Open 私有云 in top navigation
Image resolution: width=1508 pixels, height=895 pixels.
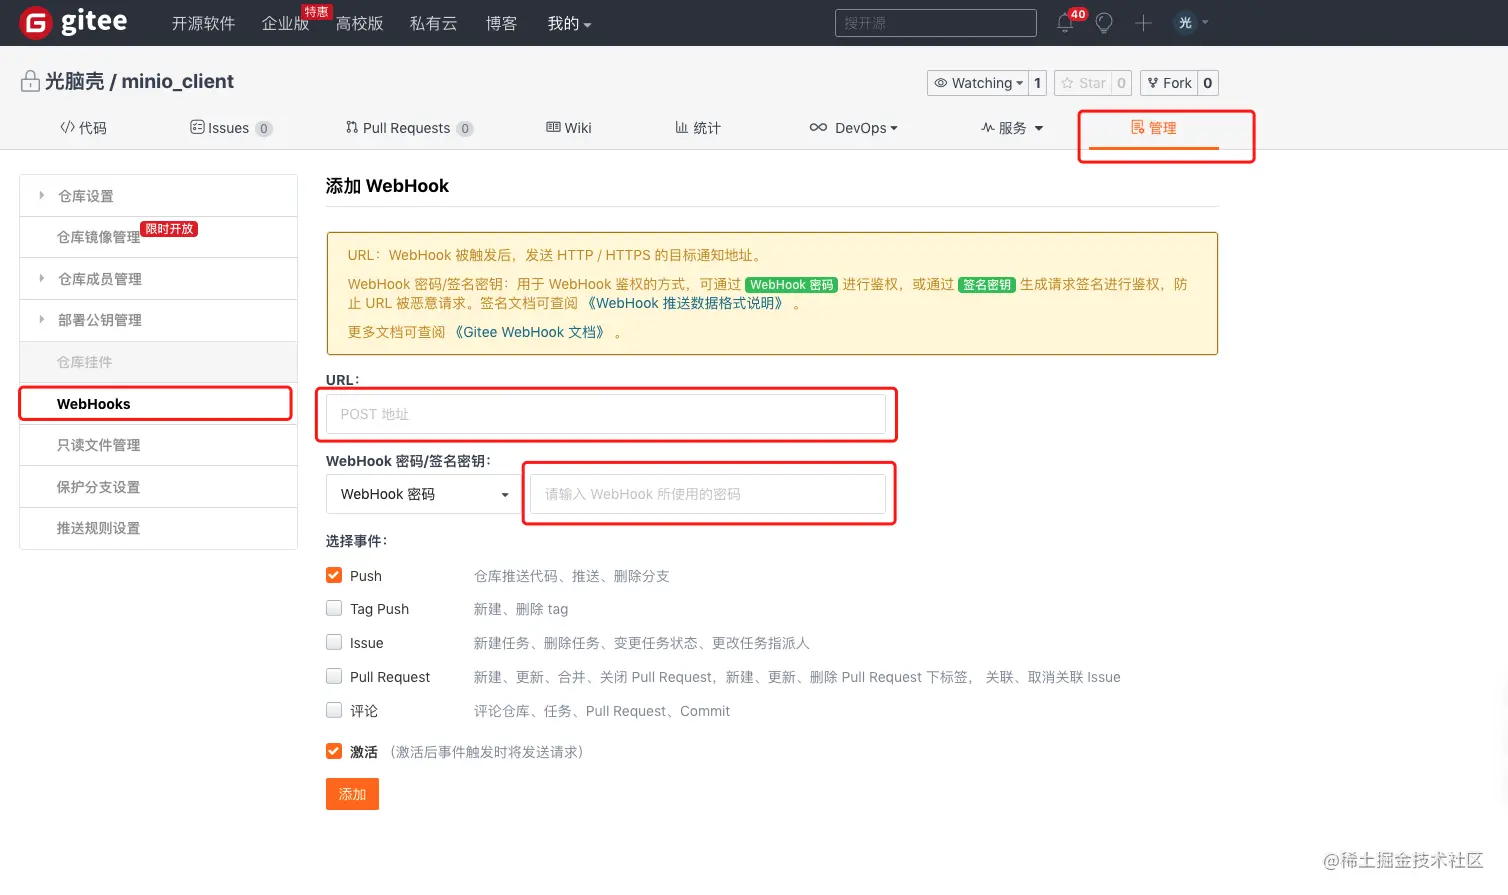click(434, 23)
